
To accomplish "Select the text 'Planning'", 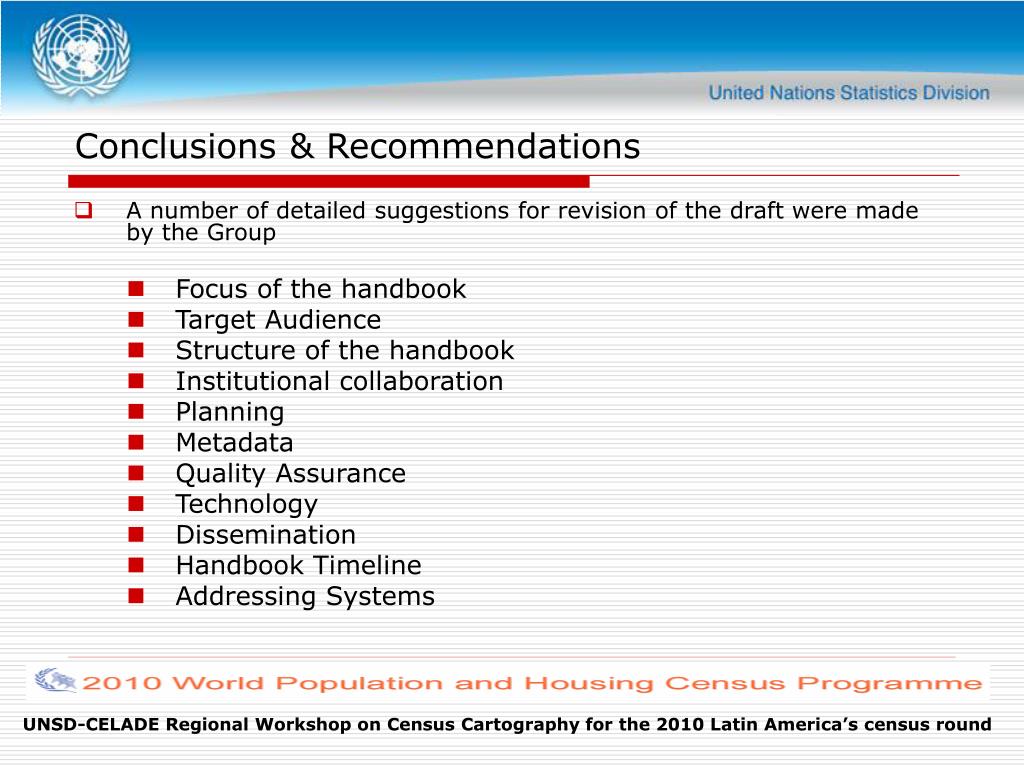I will coord(230,412).
